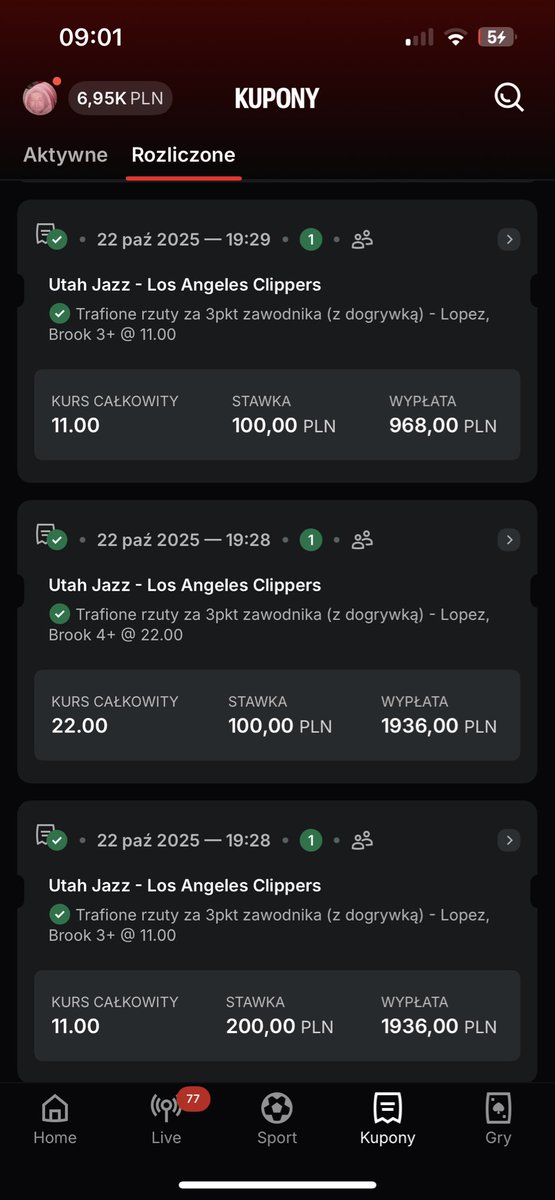Tap the green count badge on second coupon
The height and width of the screenshot is (1200, 555).
click(x=311, y=540)
